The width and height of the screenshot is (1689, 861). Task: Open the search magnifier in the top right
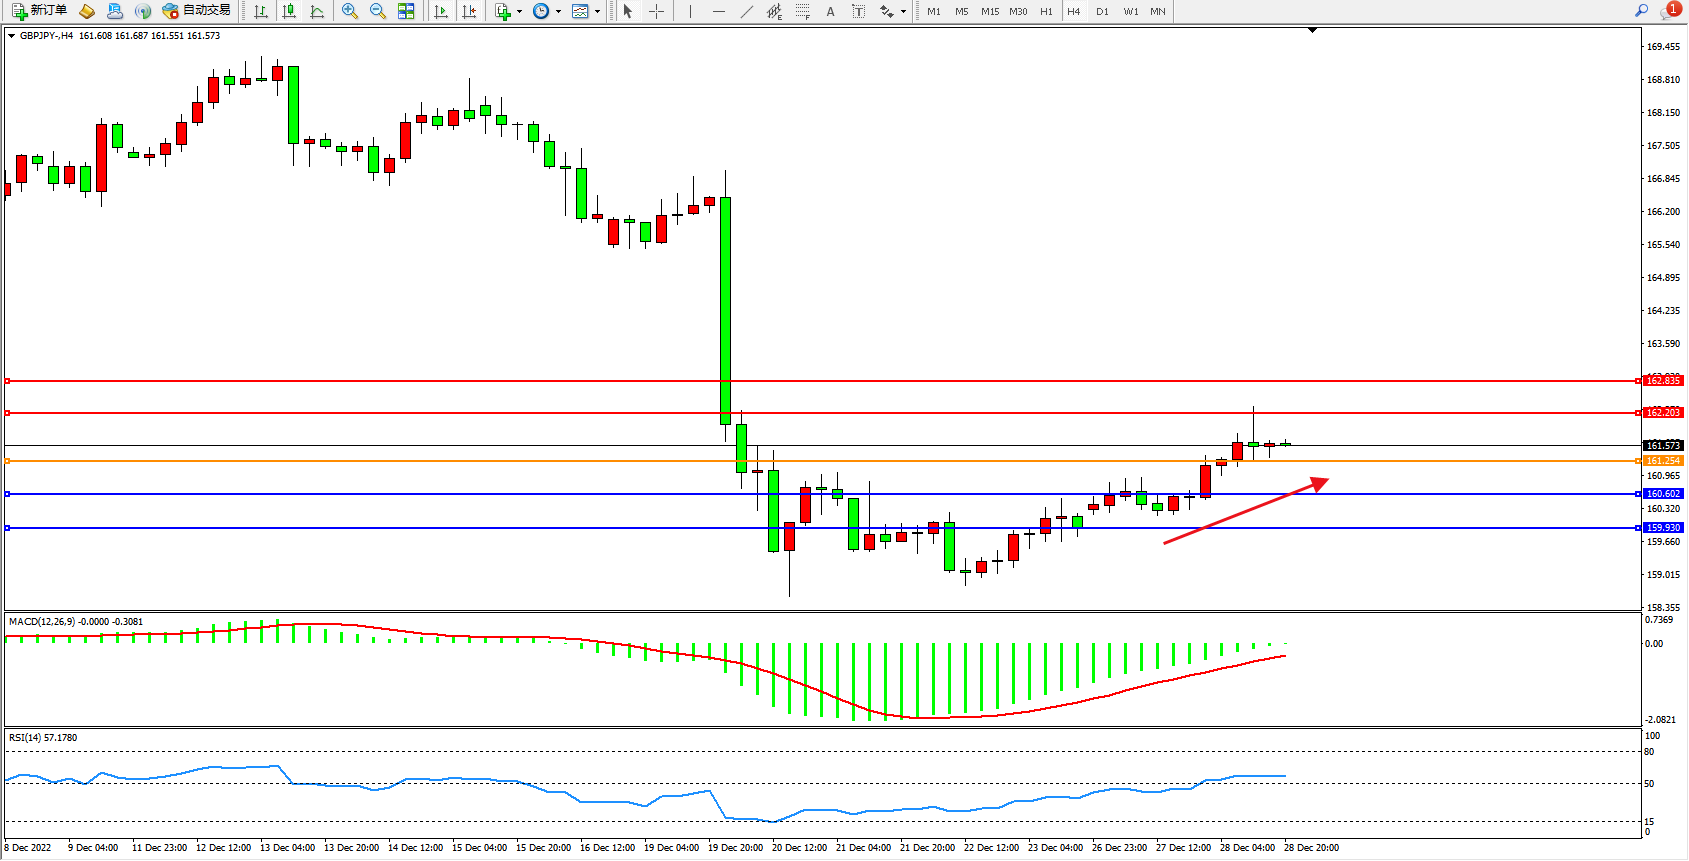pyautogui.click(x=1641, y=11)
